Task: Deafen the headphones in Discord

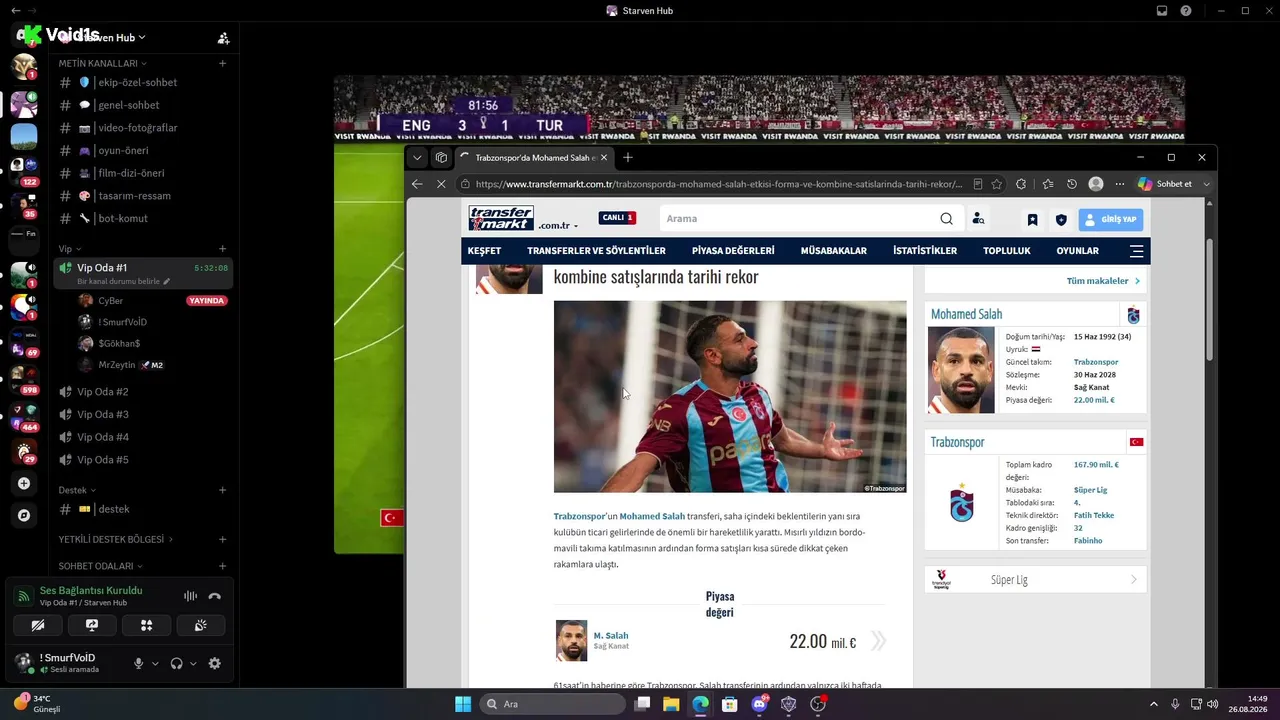Action: [177, 663]
